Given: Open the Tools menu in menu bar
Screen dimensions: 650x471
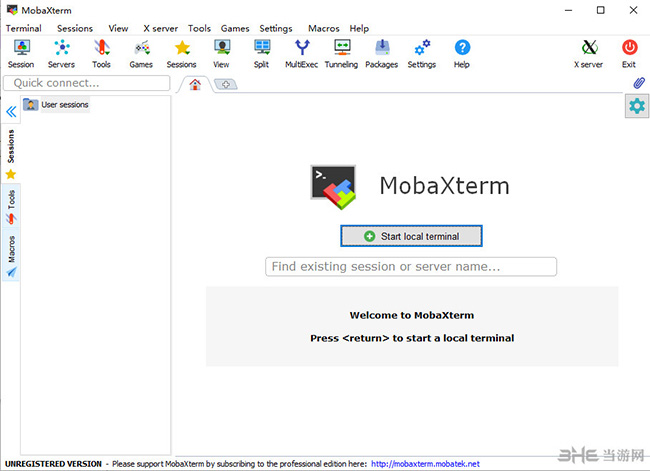Looking at the screenshot, I should point(199,28).
